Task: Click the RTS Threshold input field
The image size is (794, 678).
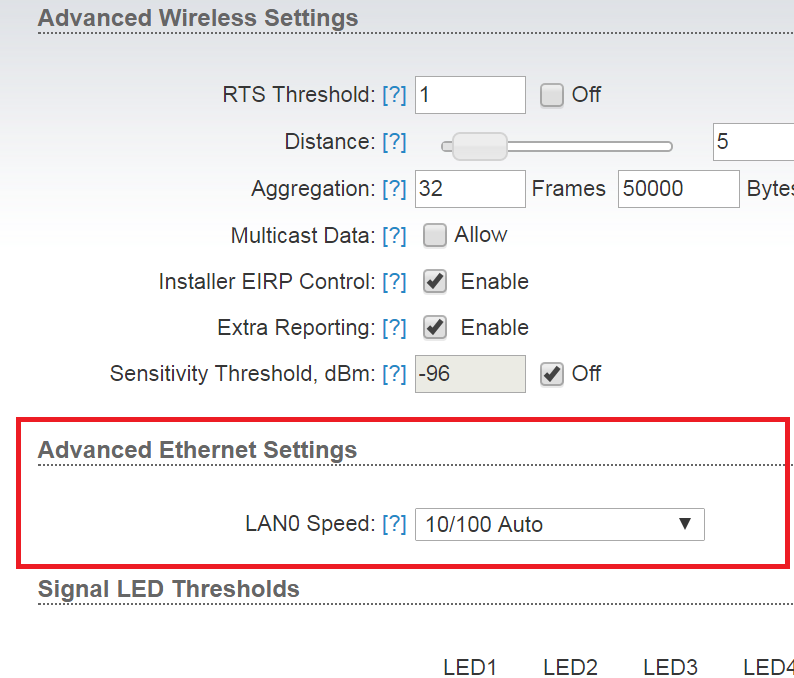Action: click(470, 95)
